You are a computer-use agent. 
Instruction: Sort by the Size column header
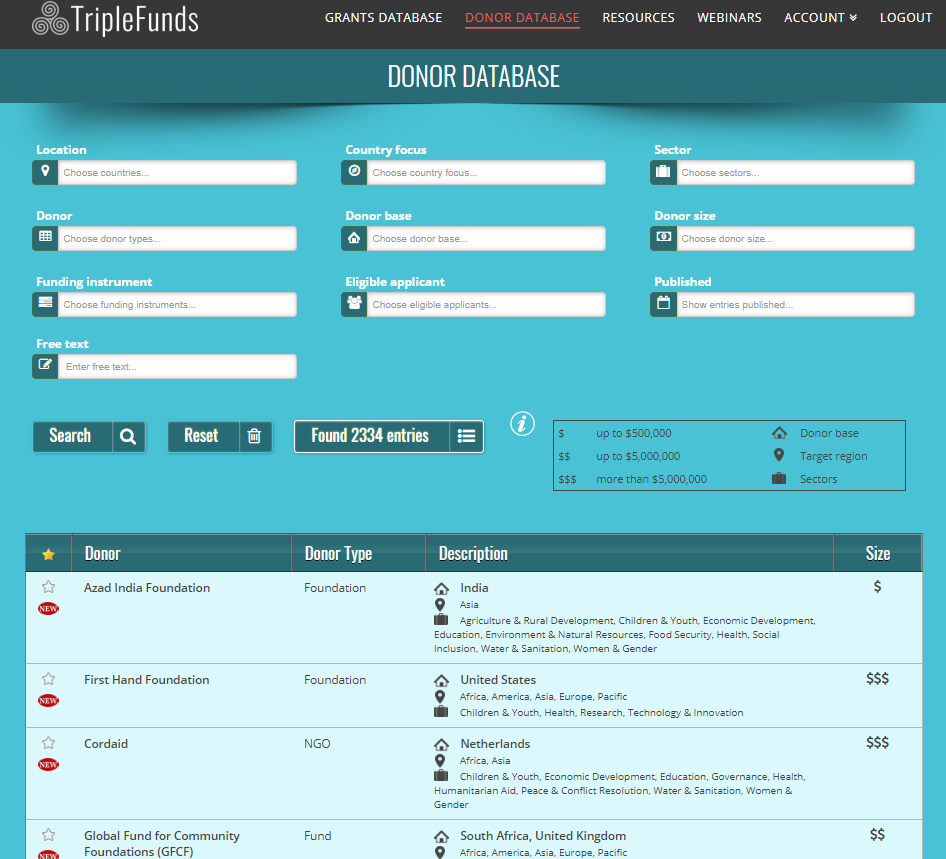(x=878, y=554)
